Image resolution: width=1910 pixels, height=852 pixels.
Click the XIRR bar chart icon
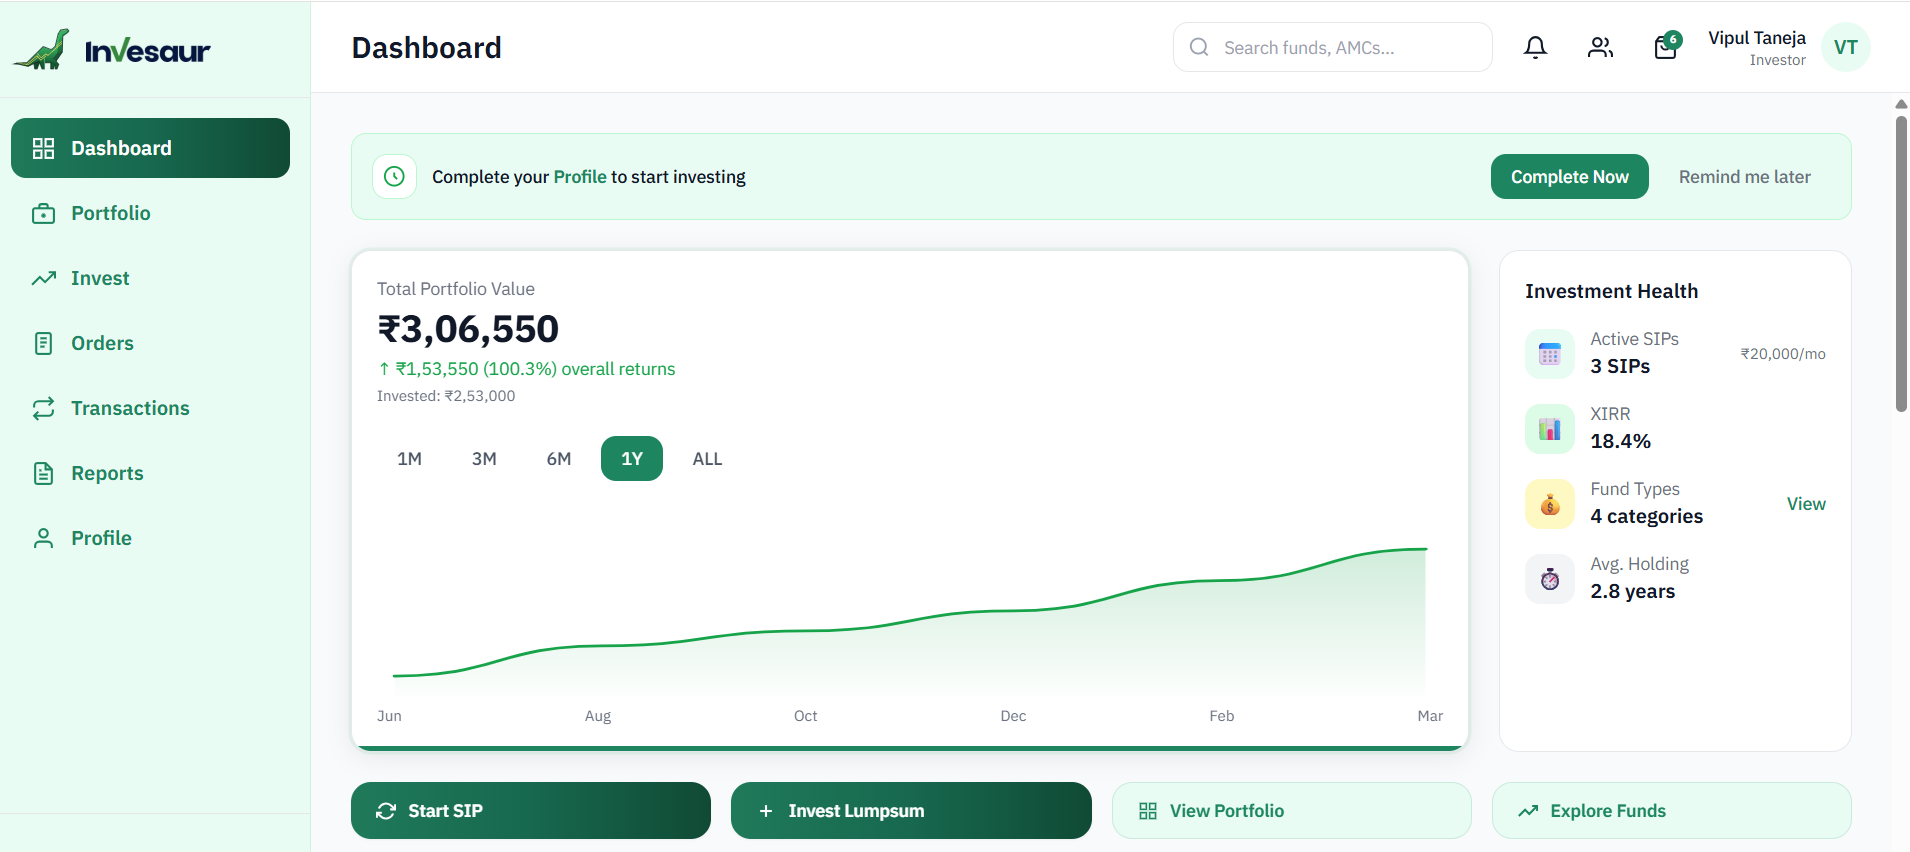[x=1549, y=429]
